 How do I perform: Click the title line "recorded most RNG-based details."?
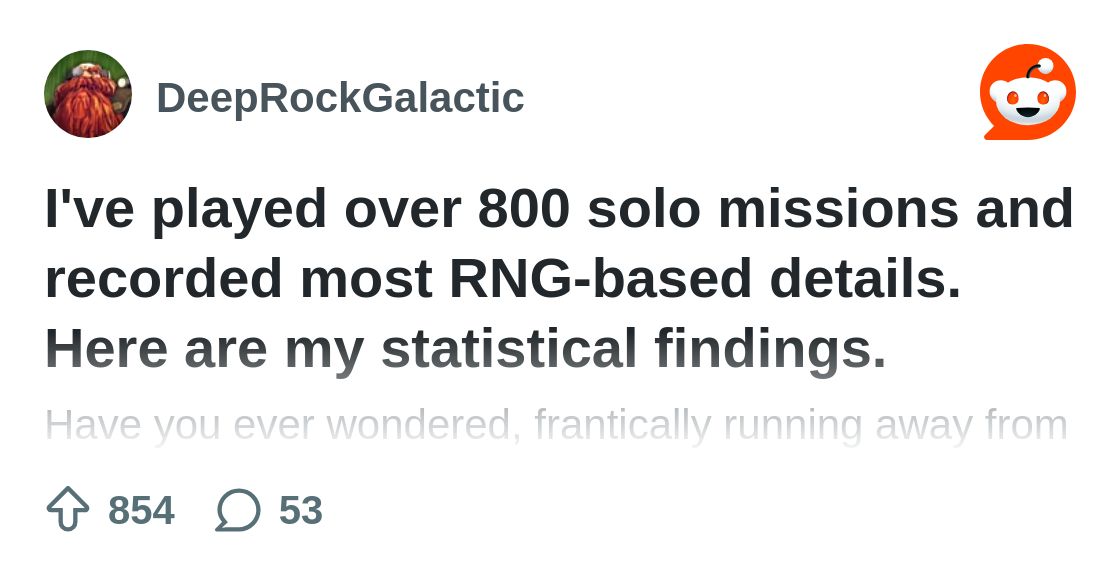coord(503,278)
